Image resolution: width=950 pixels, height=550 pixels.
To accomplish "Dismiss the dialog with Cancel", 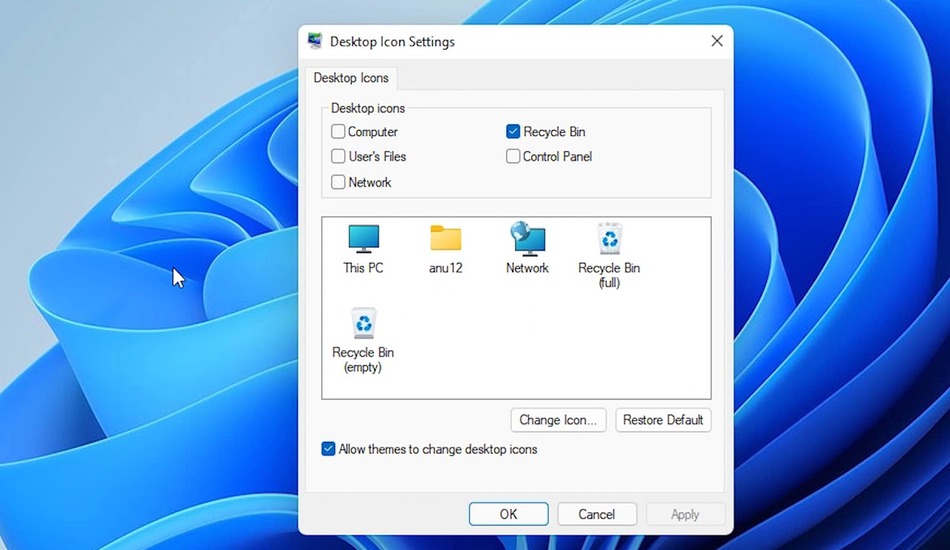I will click(x=597, y=514).
